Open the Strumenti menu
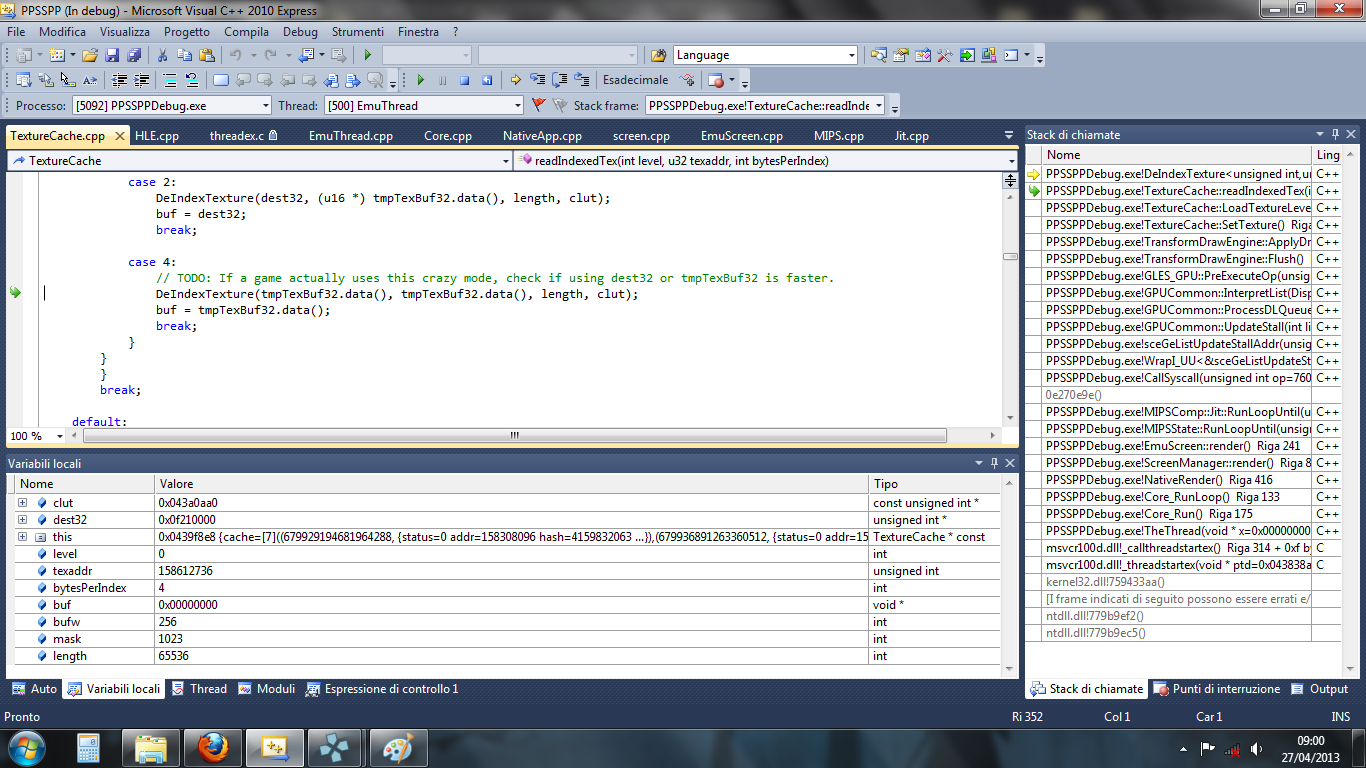Image resolution: width=1366 pixels, height=768 pixels. point(358,32)
